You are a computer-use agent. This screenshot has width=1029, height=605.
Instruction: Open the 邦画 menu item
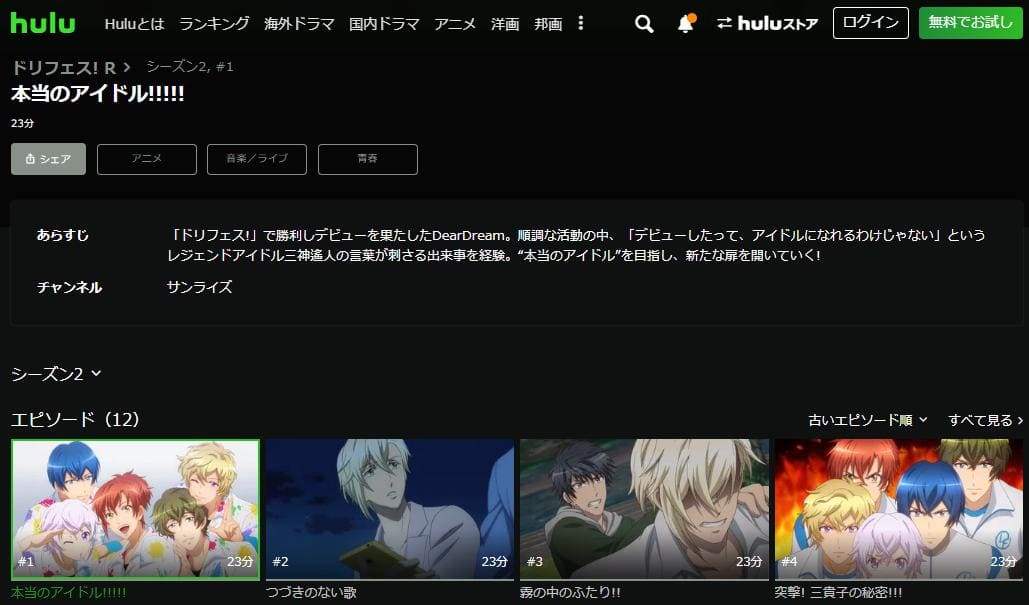click(548, 24)
